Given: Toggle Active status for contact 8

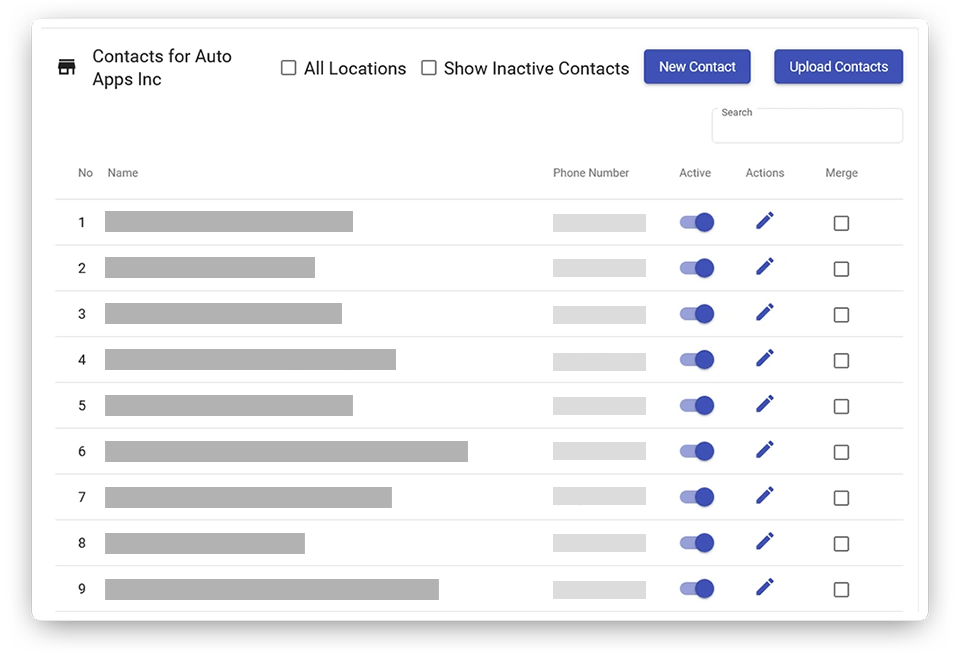Looking at the screenshot, I should [697, 543].
